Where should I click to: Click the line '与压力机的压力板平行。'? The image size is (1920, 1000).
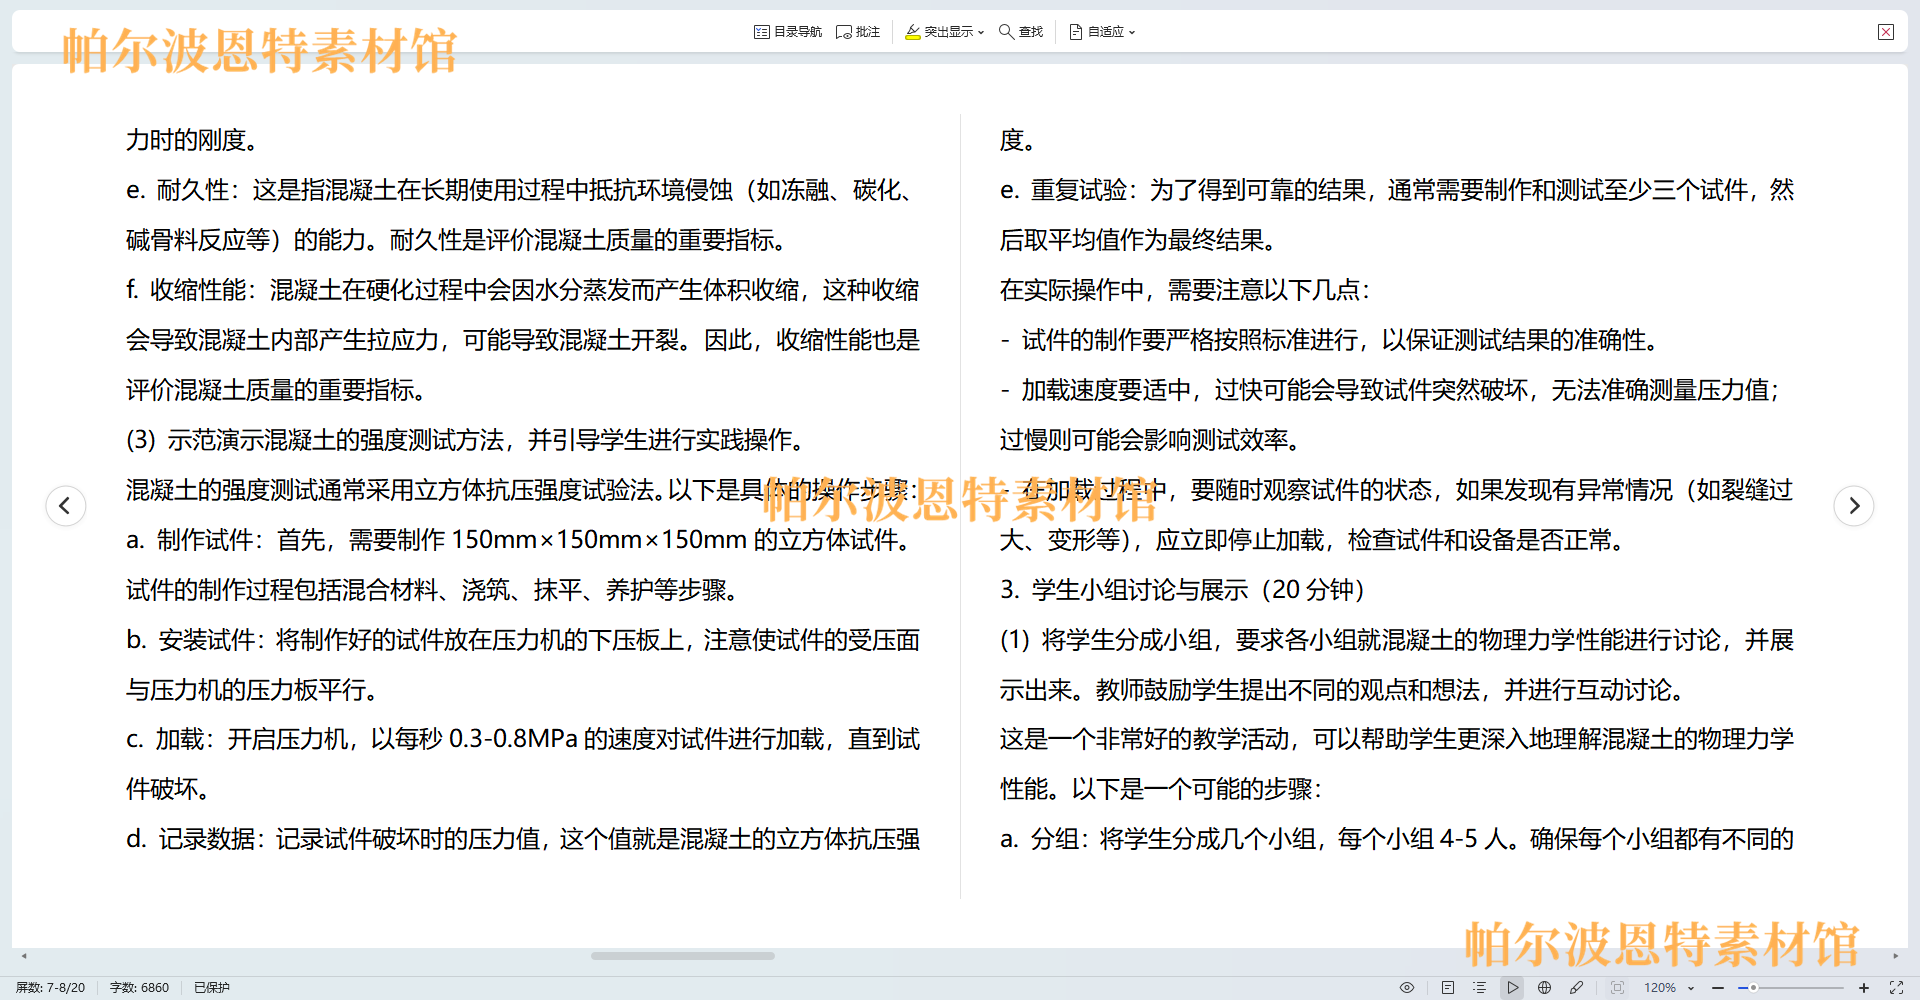coord(252,690)
